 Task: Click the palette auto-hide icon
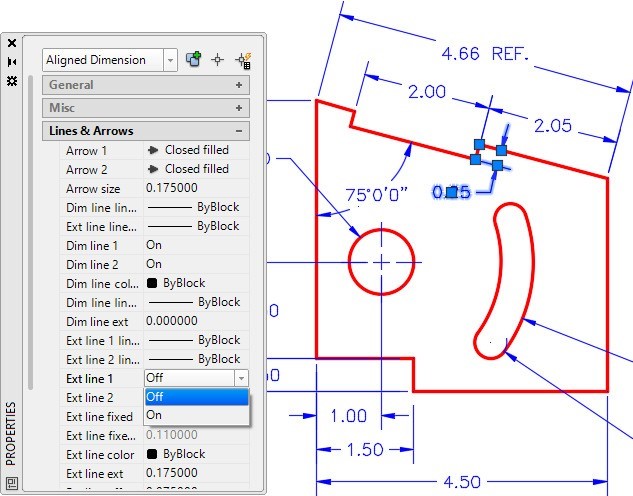pos(12,61)
